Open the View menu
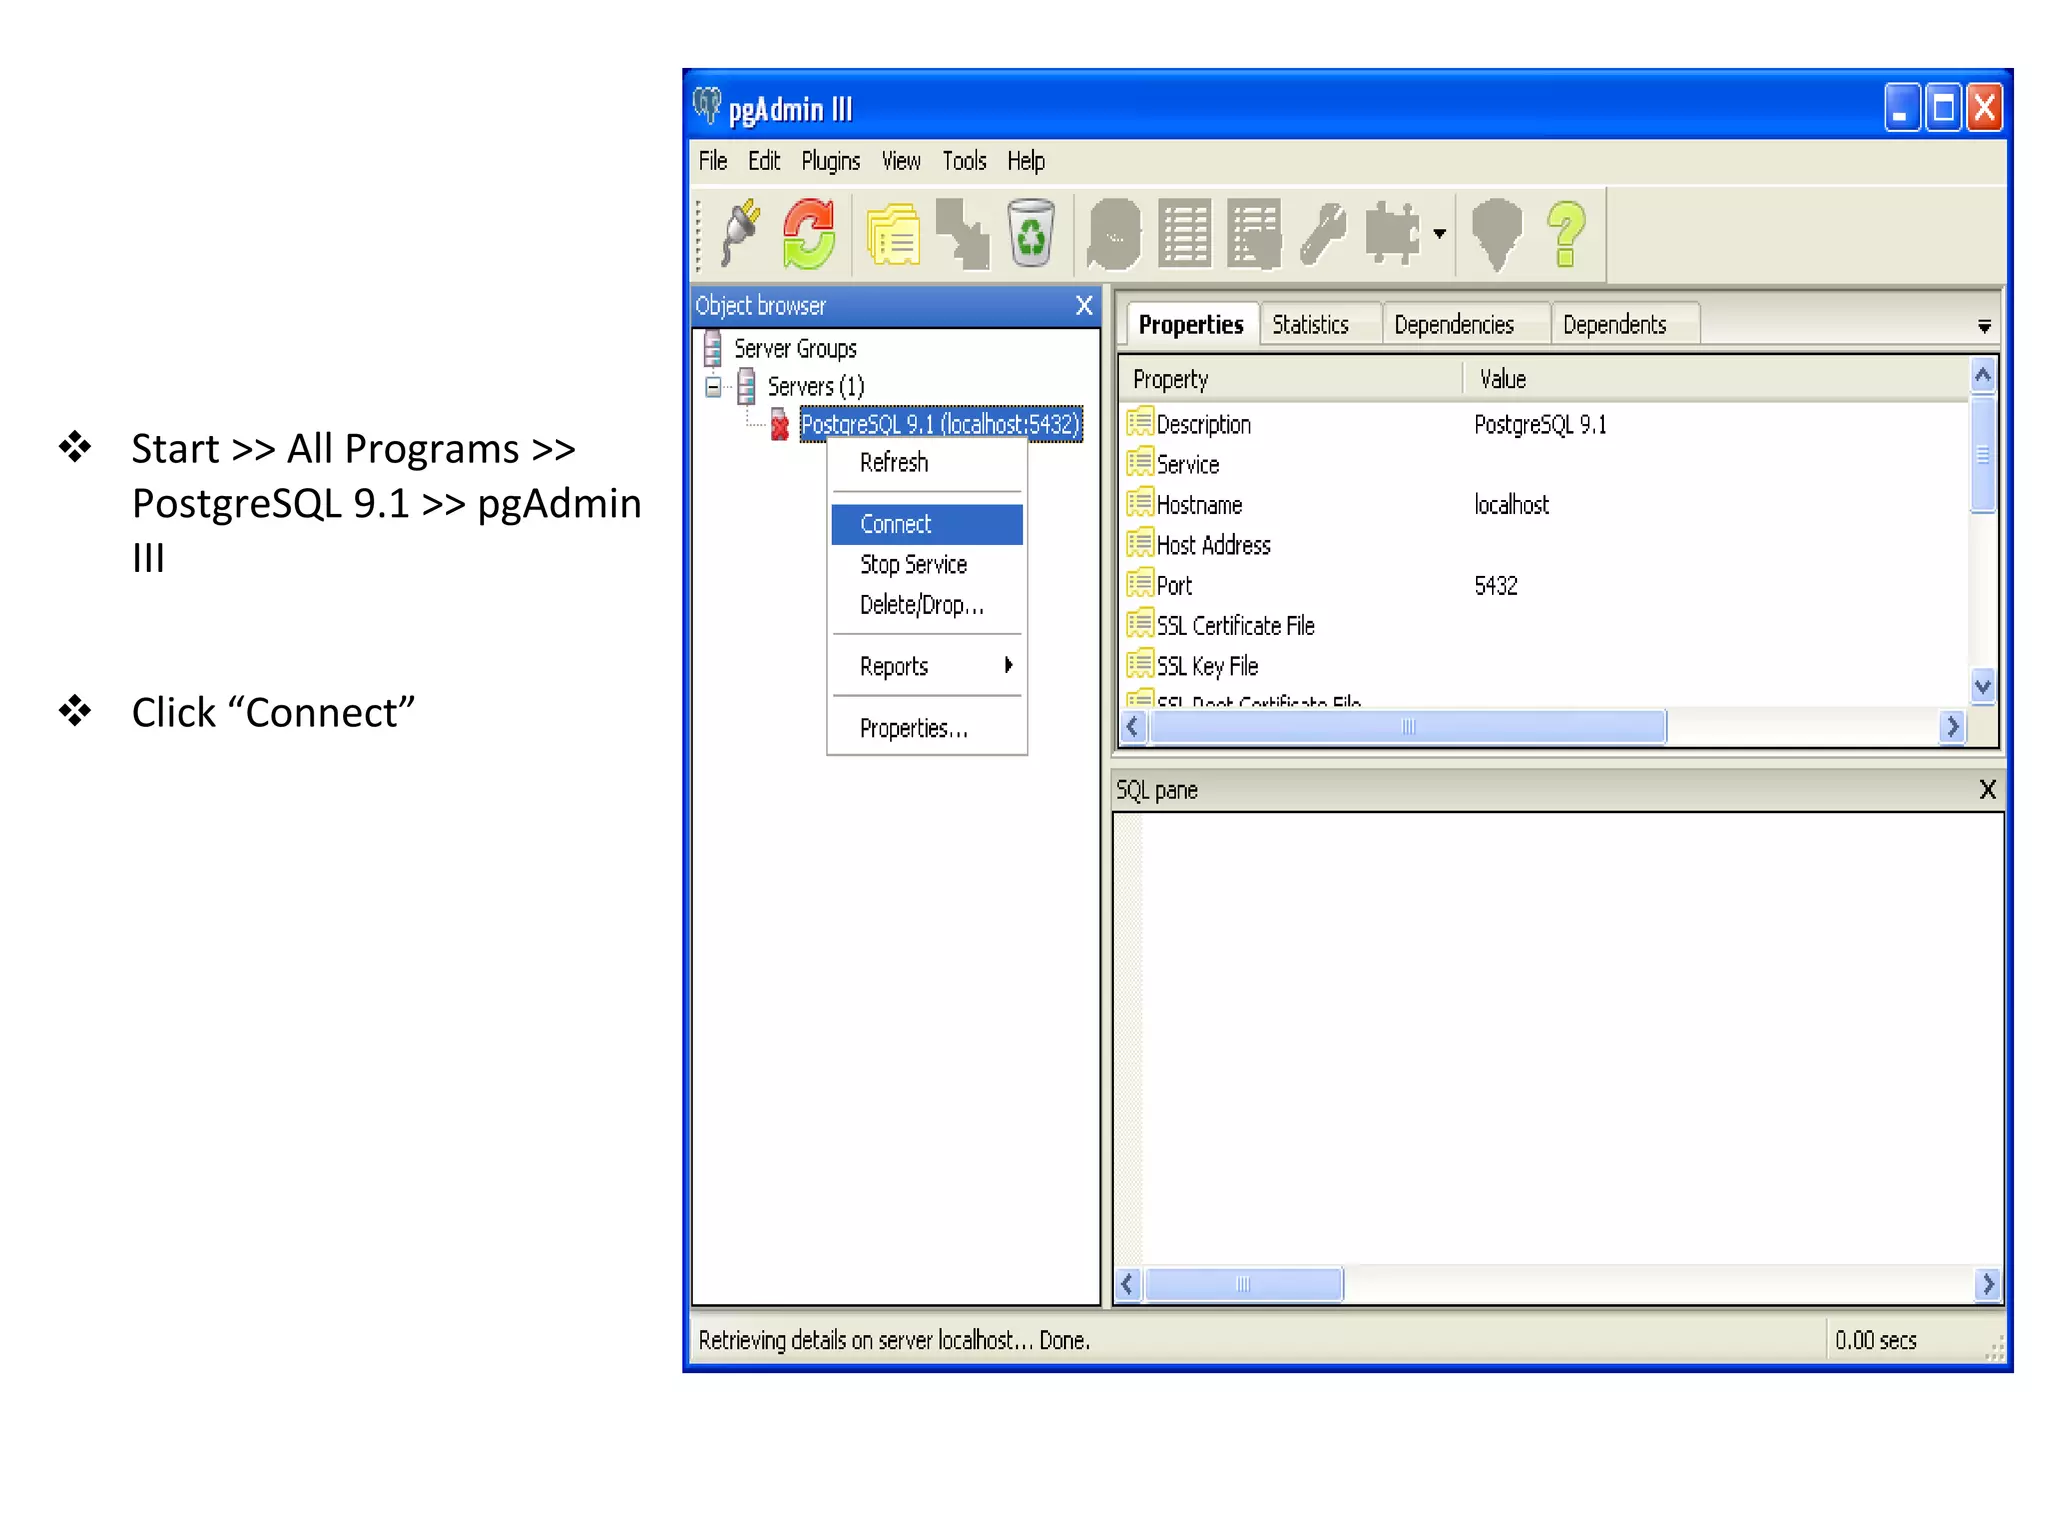The width and height of the screenshot is (2048, 1536). coord(901,161)
